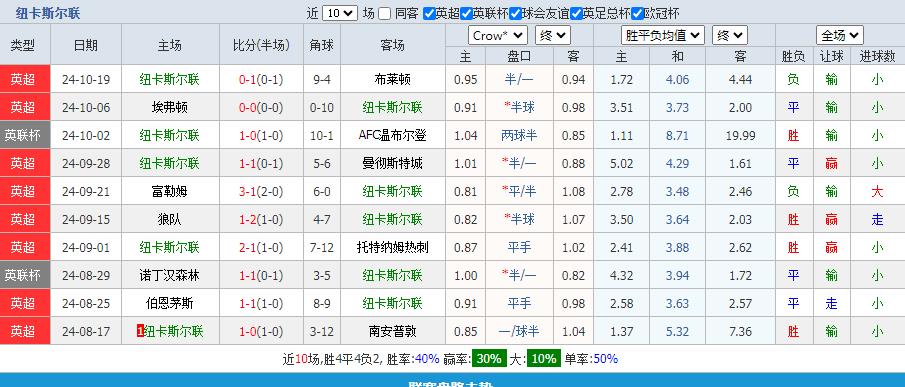Open the 终 dropdown next to 胜平负均值
The height and width of the screenshot is (387, 905).
[730, 36]
